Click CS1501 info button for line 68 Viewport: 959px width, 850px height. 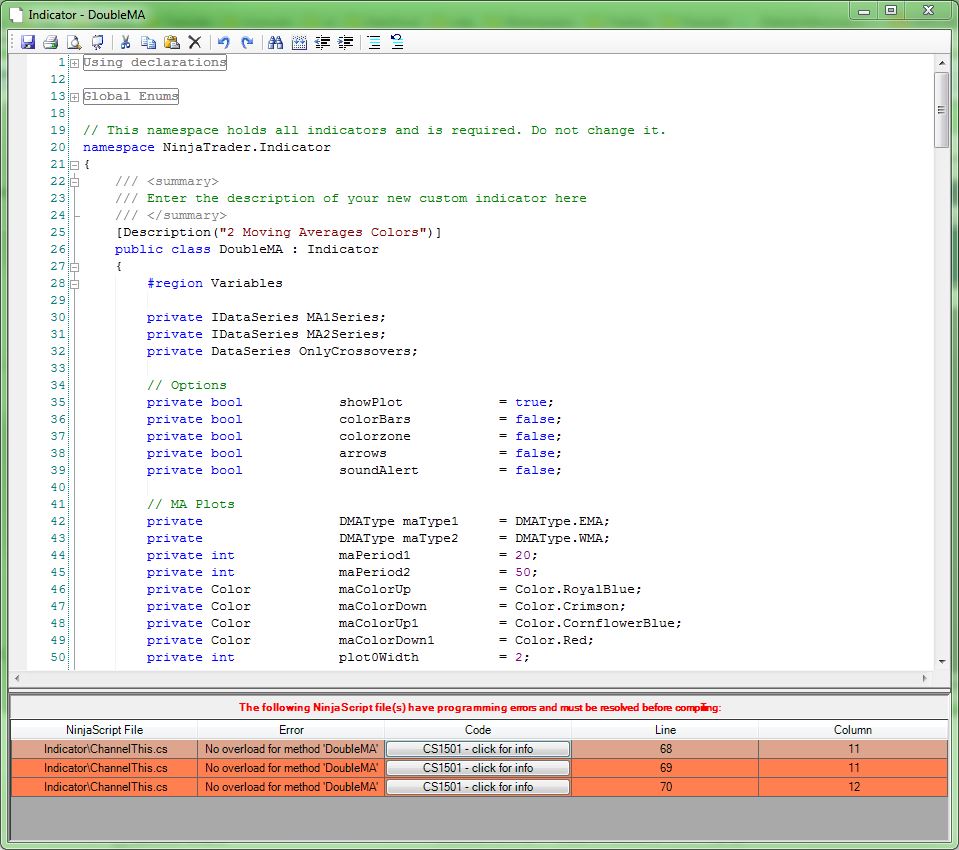pos(478,749)
